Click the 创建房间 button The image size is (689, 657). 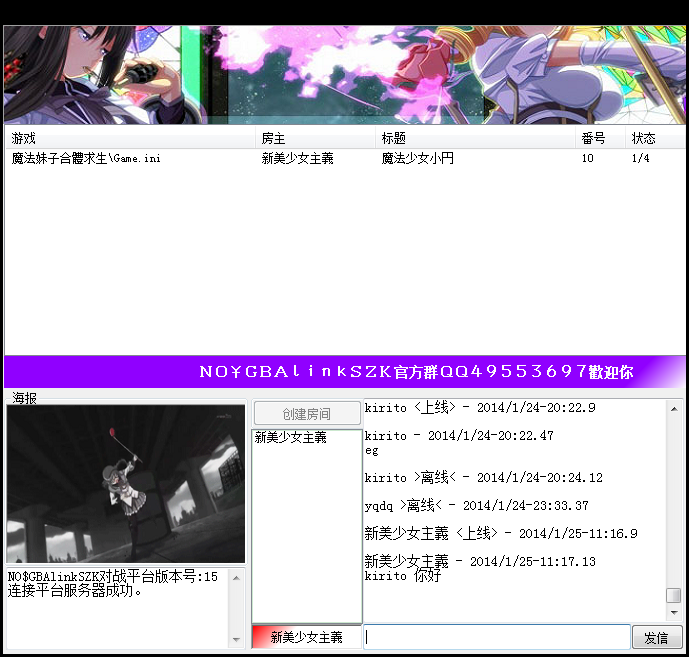[x=307, y=413]
